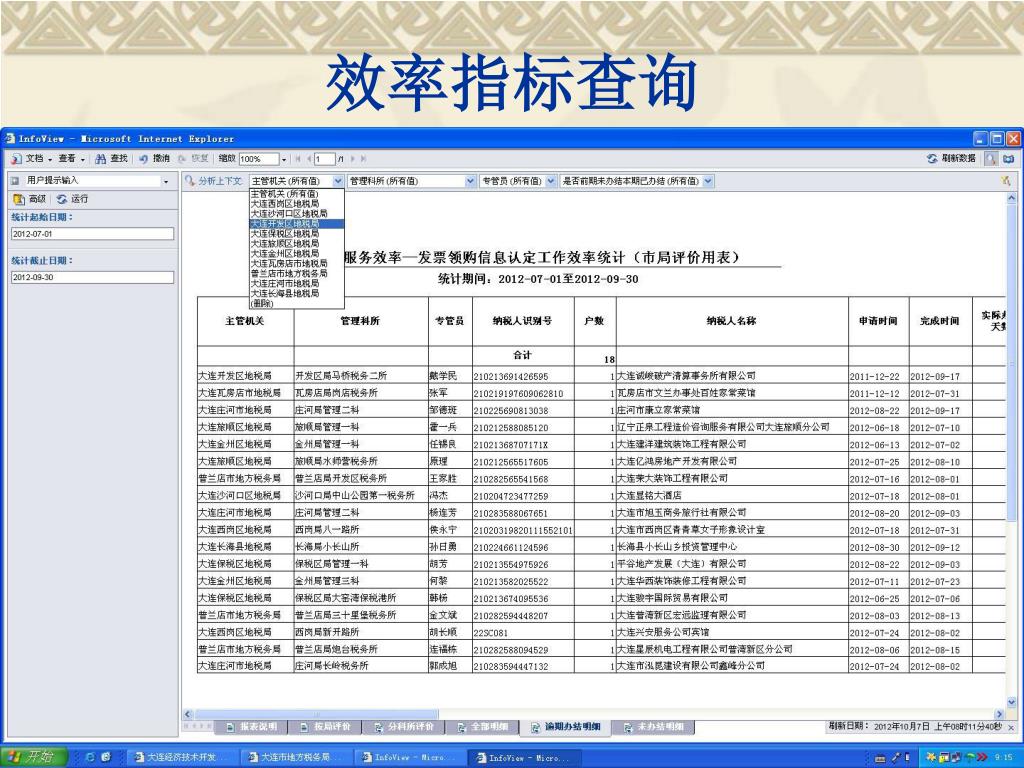Switch to the 逾期办结明细 report tab
Image resolution: width=1024 pixels, height=768 pixels.
(566, 727)
